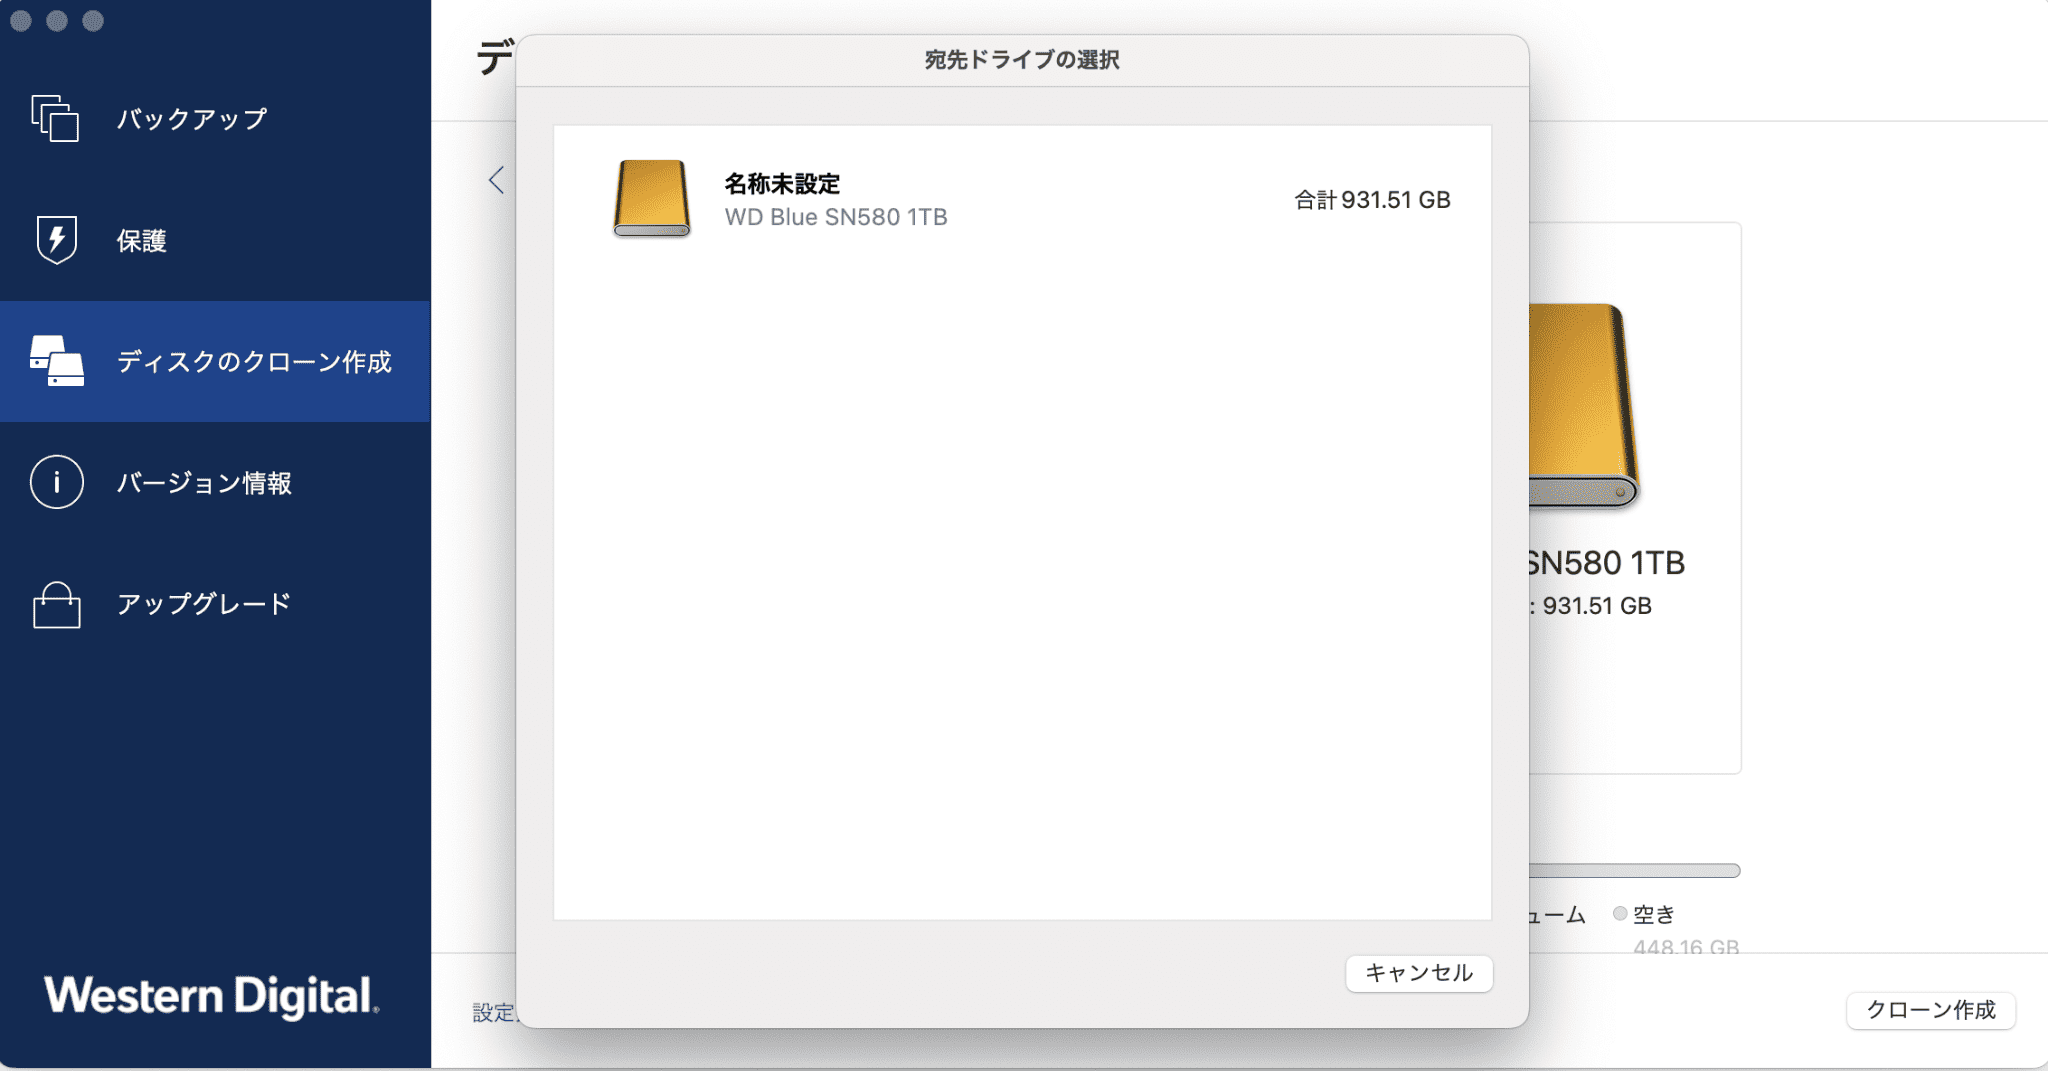Click the 合計 931.51 GB capacity value

click(1372, 200)
